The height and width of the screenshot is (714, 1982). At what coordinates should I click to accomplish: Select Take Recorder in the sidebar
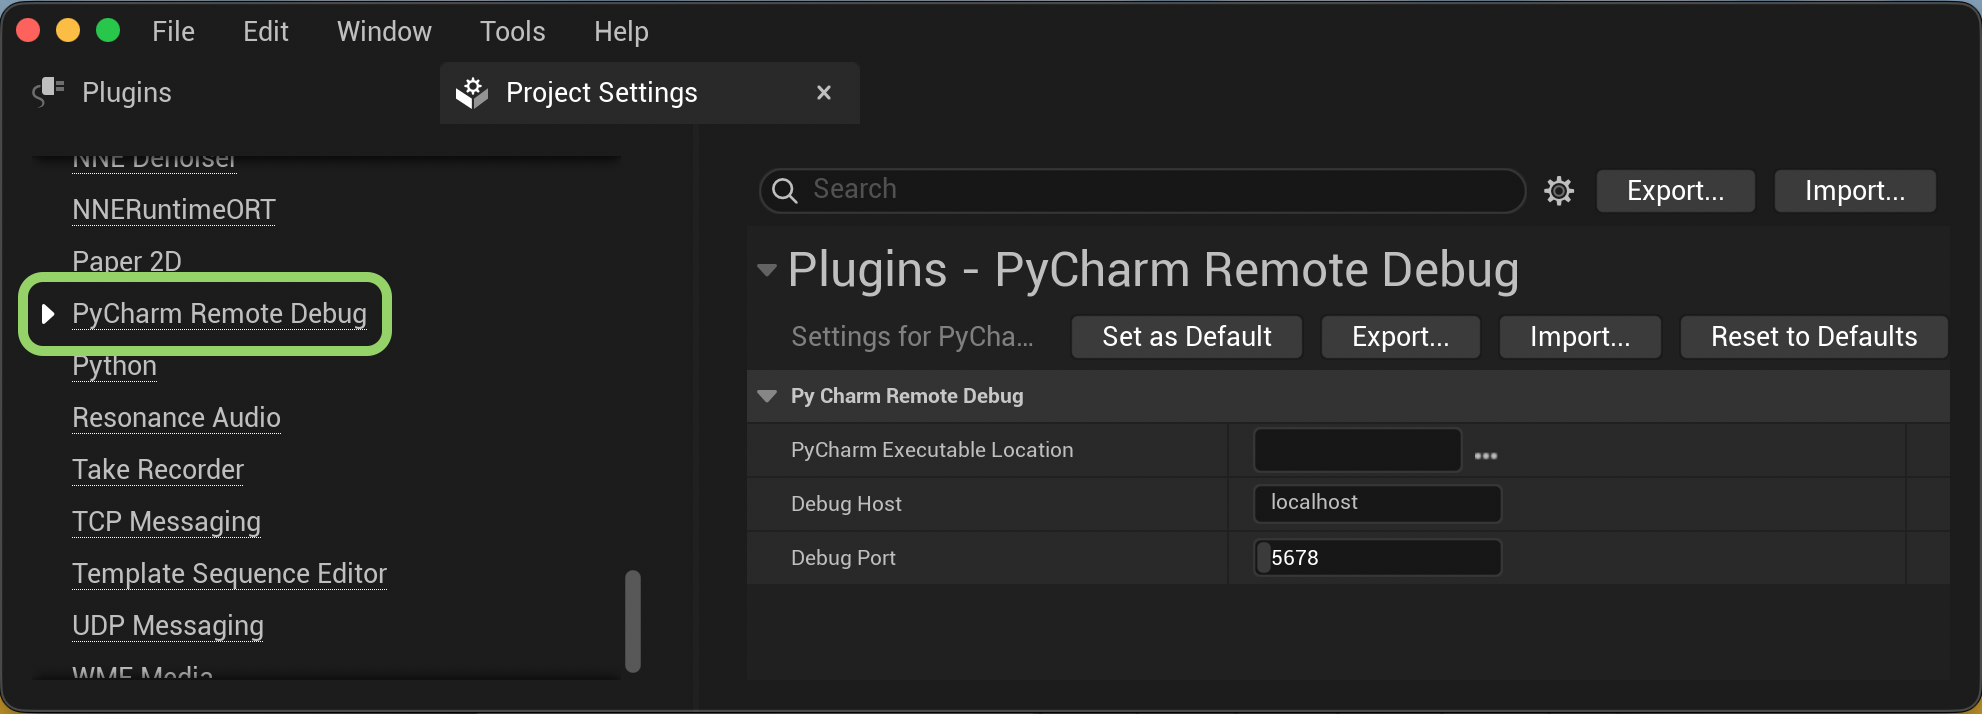(x=158, y=470)
